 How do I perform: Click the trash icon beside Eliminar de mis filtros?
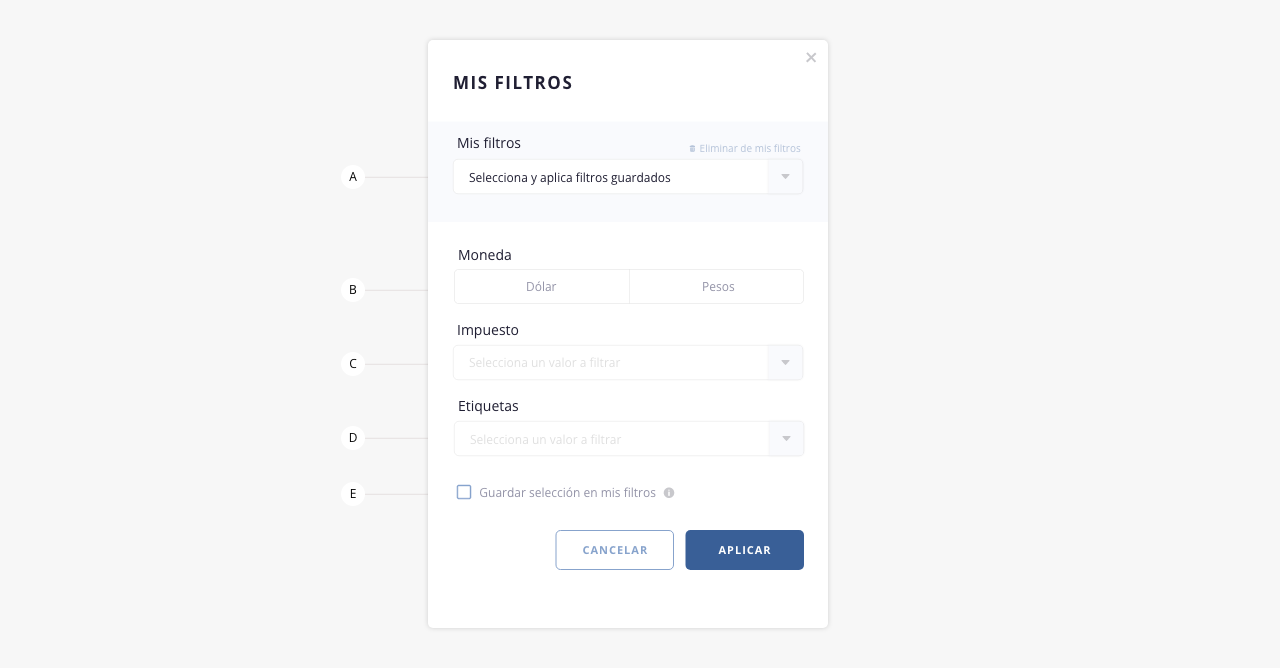[692, 149]
